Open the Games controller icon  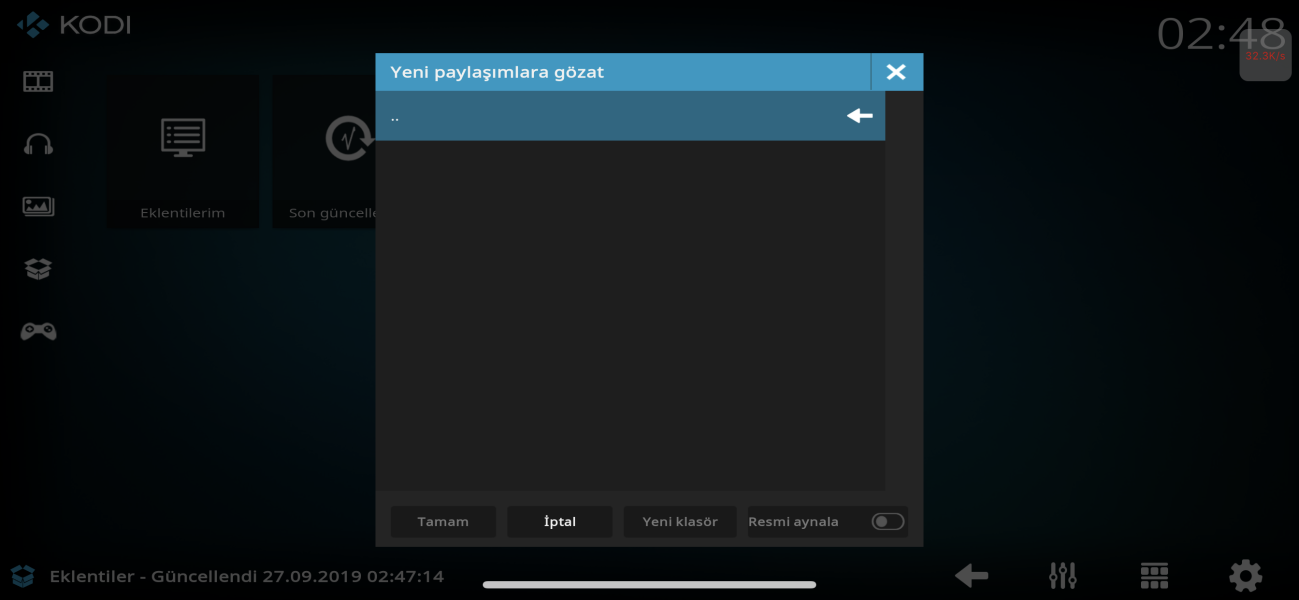(x=38, y=332)
